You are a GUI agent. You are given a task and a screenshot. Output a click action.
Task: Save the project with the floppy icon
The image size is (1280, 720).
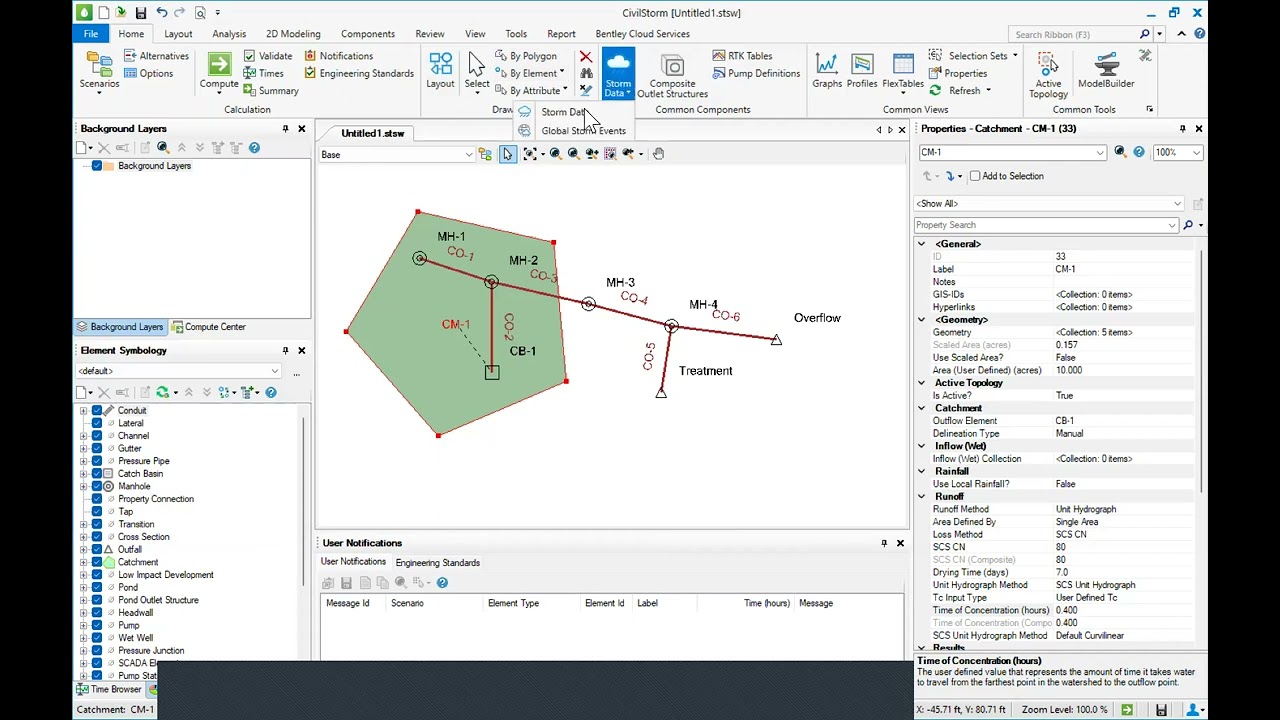[141, 13]
